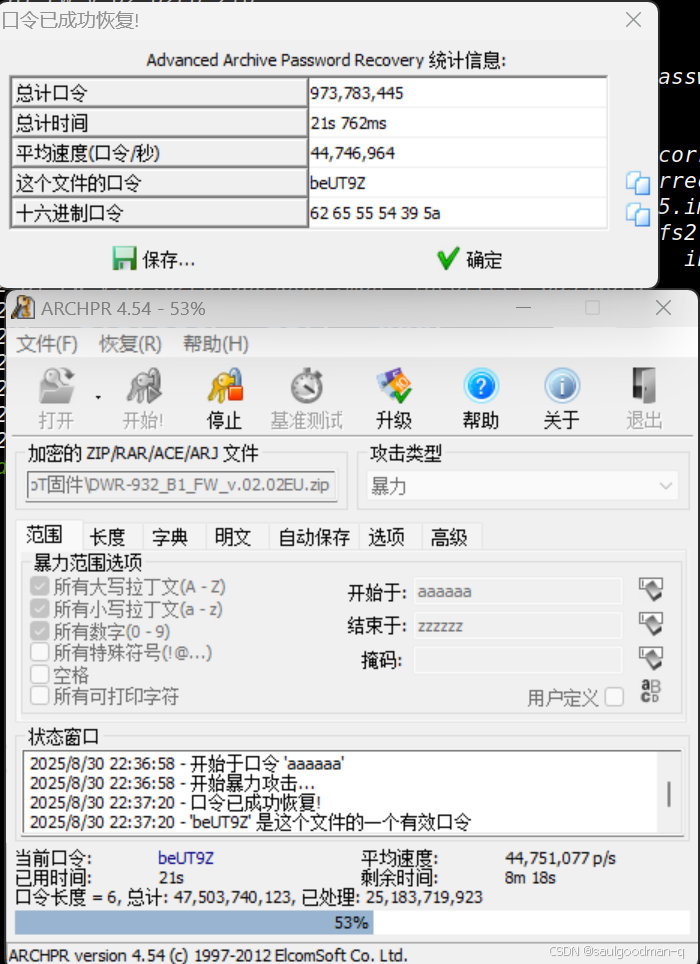Open the dropdown arrow beside Open
This screenshot has height=964, width=700.
tap(98, 397)
